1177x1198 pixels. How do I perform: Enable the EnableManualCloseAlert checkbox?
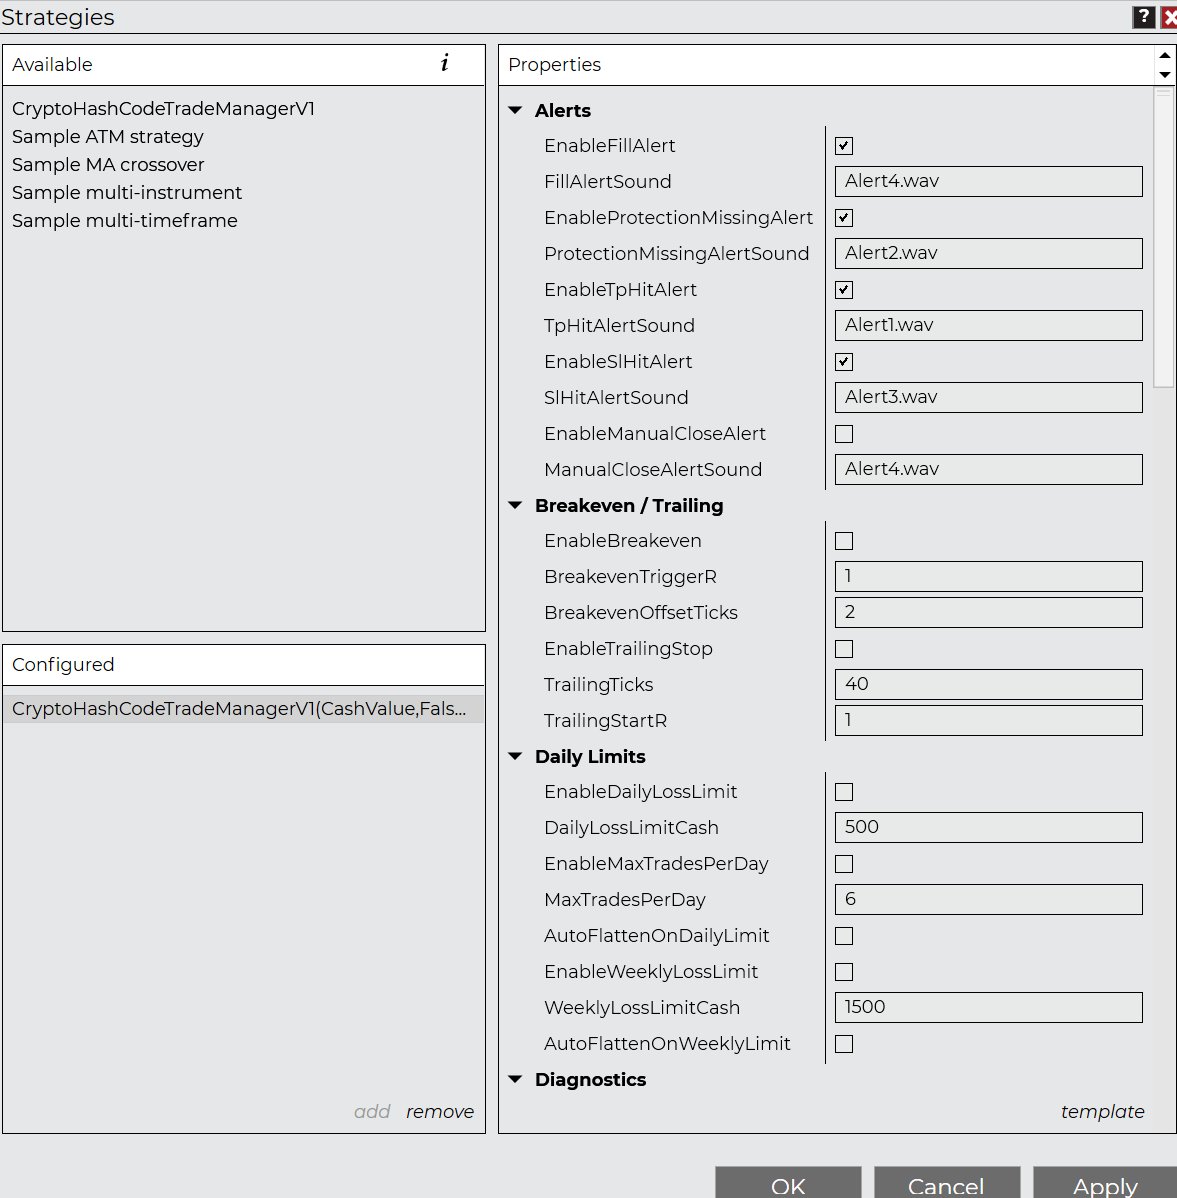coord(844,434)
